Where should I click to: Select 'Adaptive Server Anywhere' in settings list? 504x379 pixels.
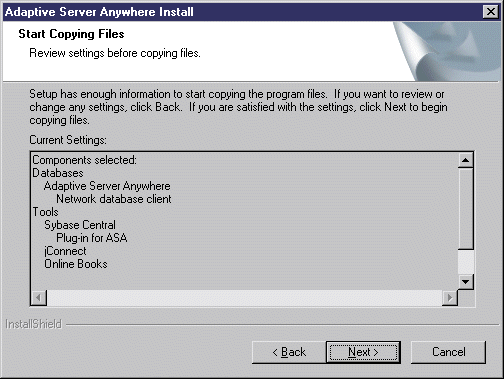107,186
